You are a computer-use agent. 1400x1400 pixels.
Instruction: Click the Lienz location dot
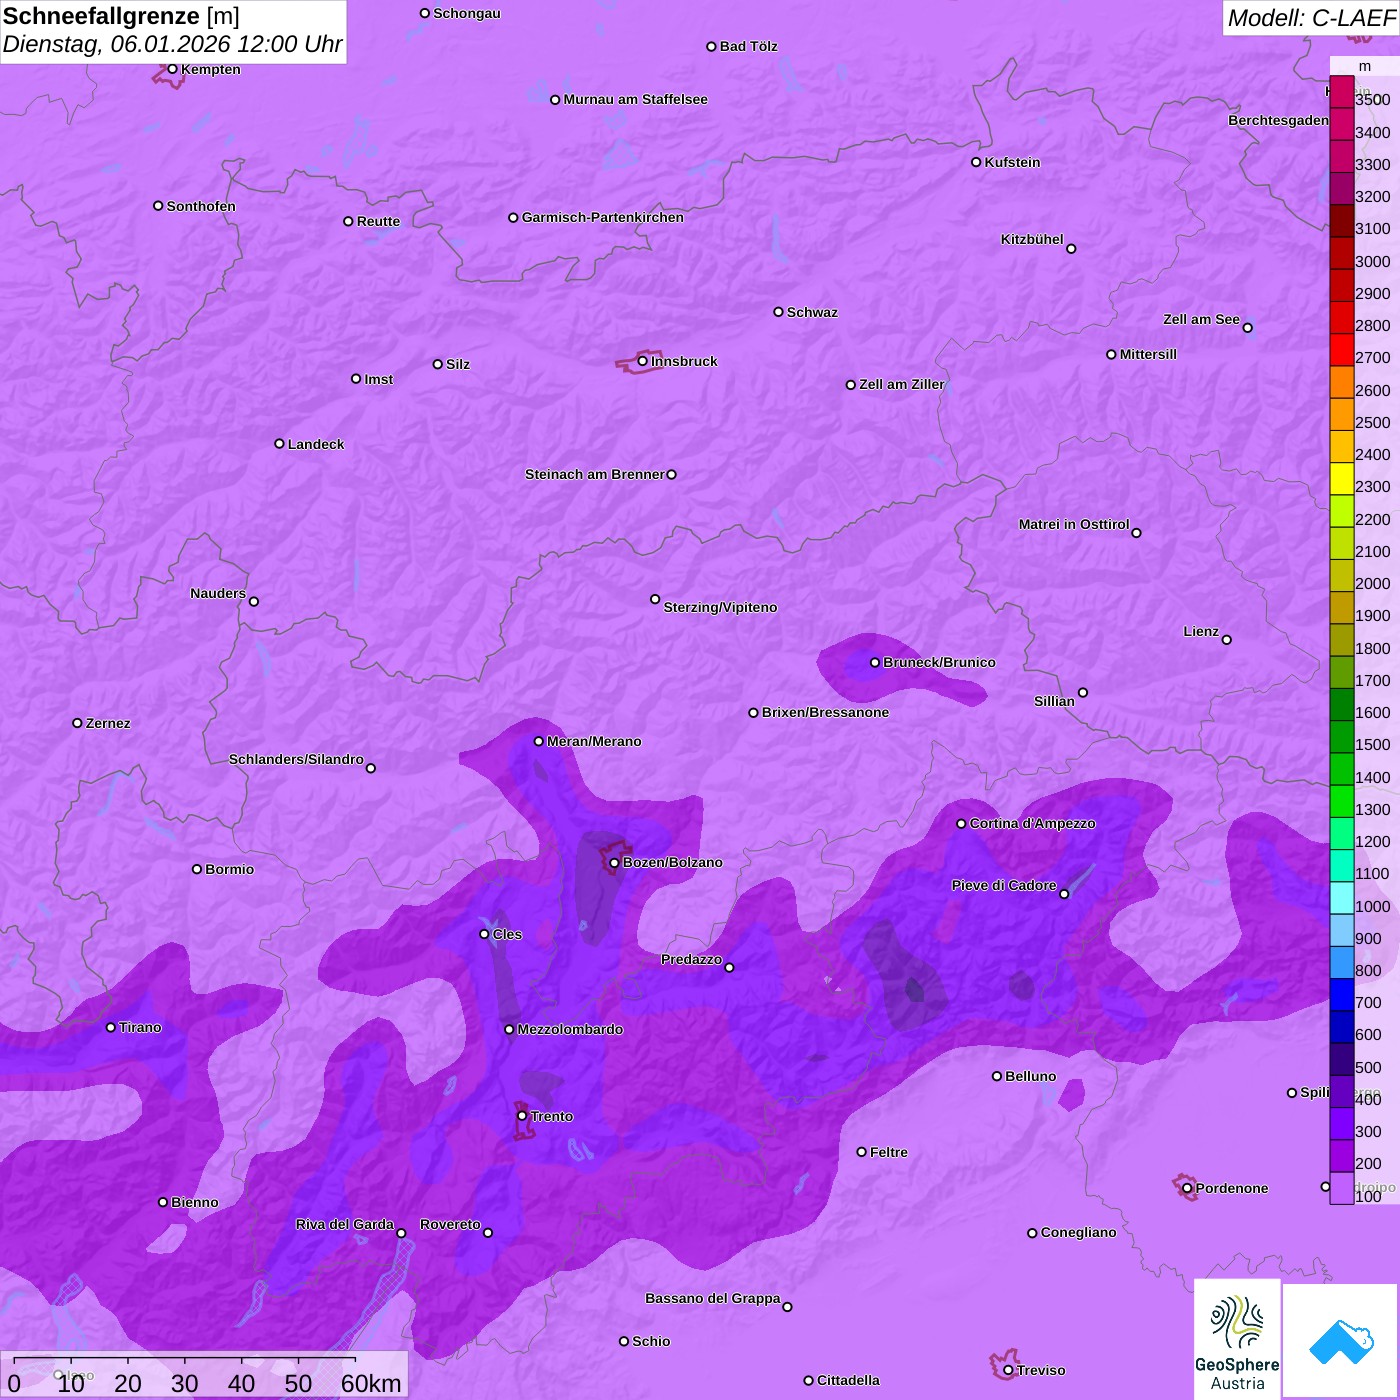point(1227,640)
